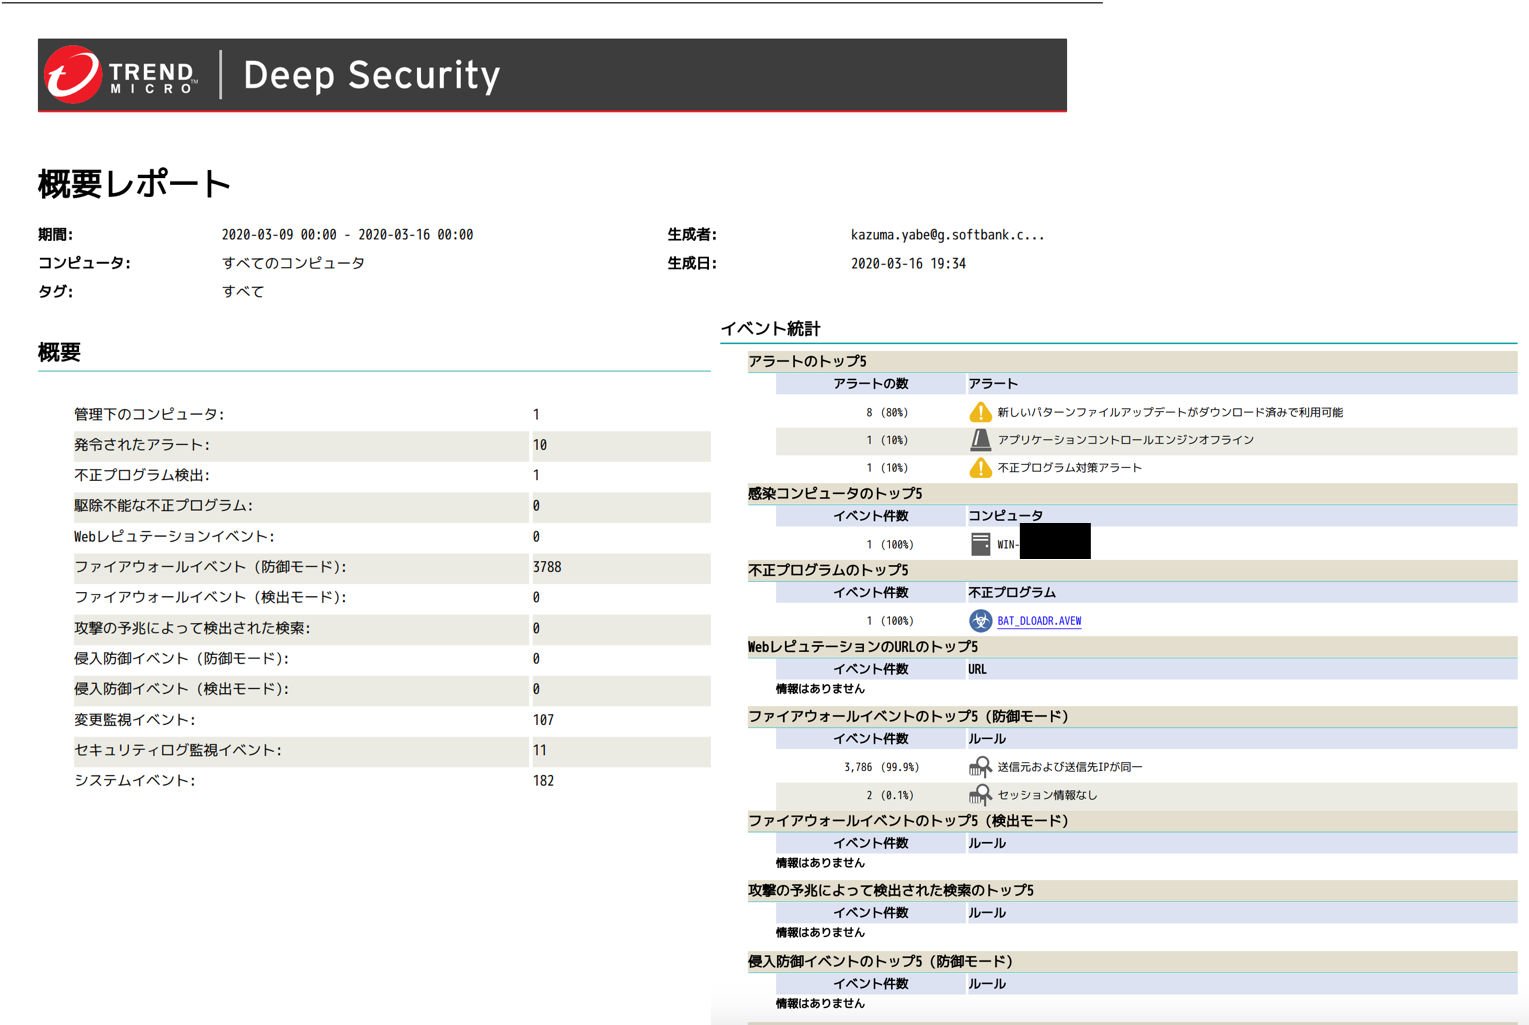The height and width of the screenshot is (1025, 1529).
Task: Click the アラートの数 column header
Action: [x=871, y=384]
